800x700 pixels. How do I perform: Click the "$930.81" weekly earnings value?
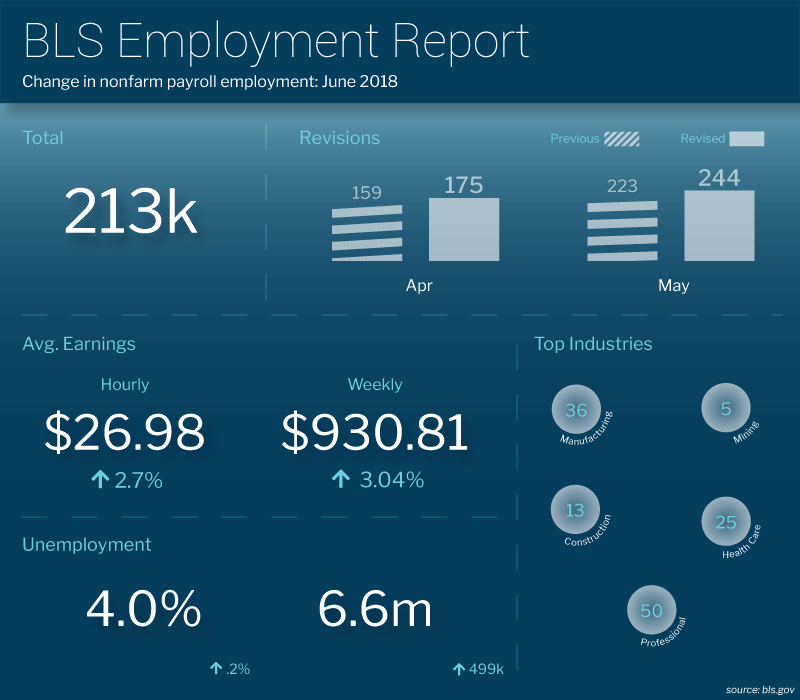pos(374,432)
